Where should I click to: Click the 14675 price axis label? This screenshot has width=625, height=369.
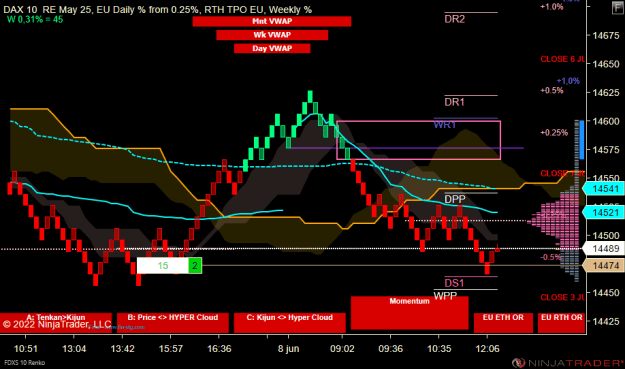coord(606,35)
